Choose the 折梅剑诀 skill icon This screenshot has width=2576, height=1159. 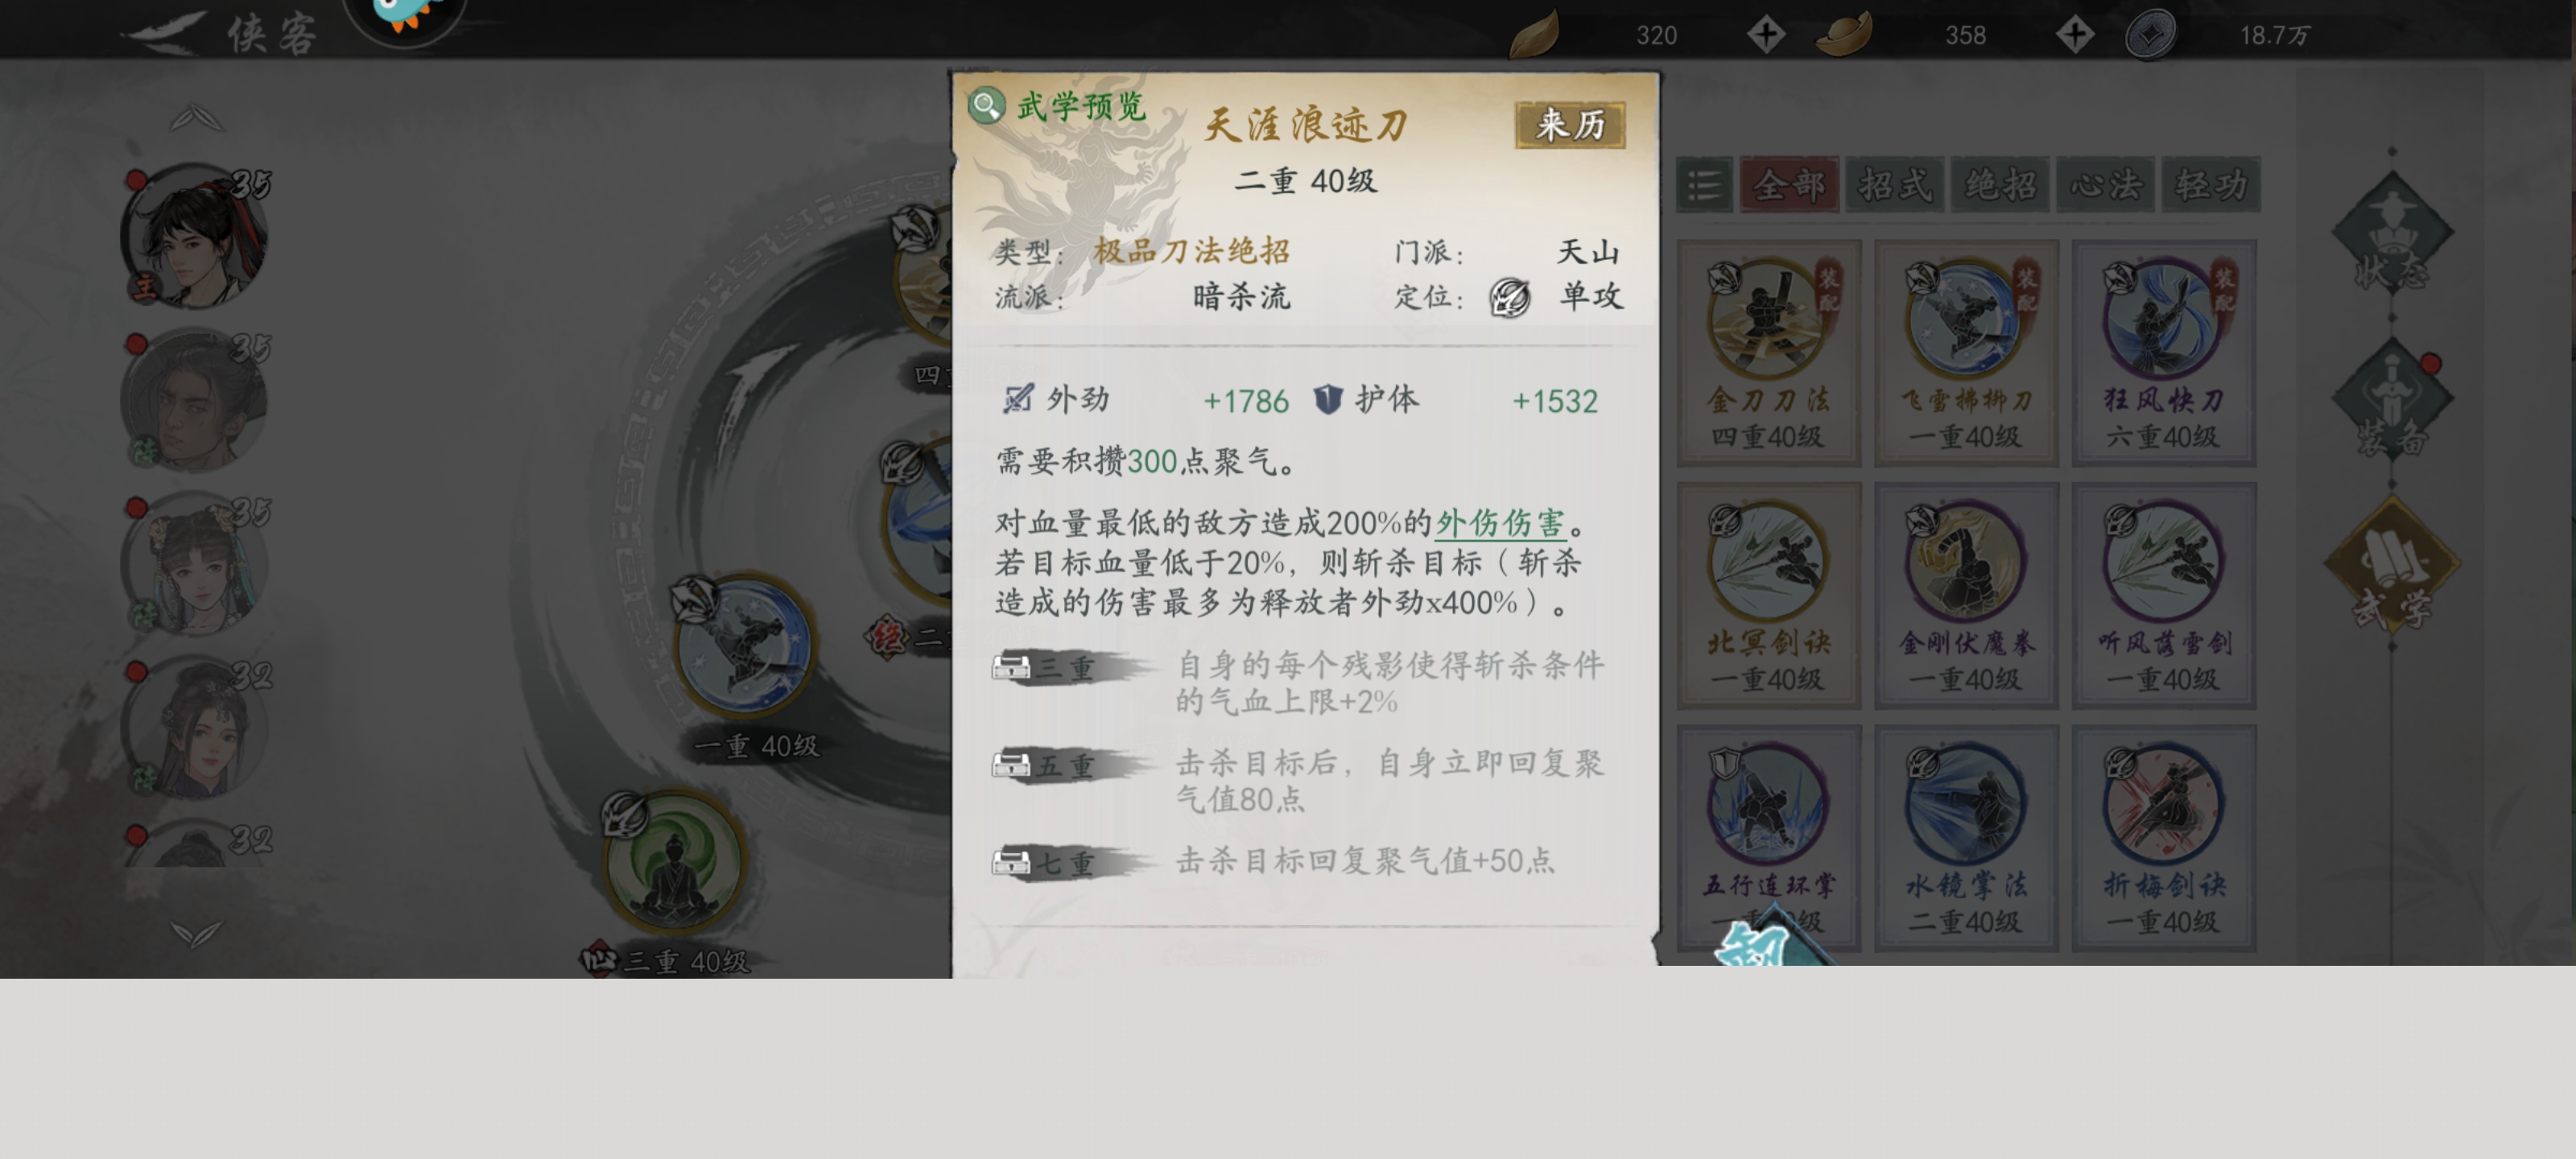(2163, 805)
